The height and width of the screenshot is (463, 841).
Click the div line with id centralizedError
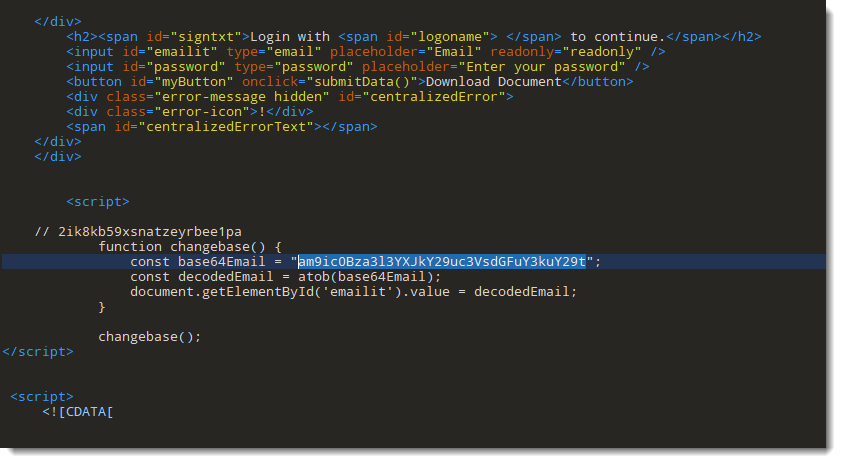pyautogui.click(x=290, y=97)
